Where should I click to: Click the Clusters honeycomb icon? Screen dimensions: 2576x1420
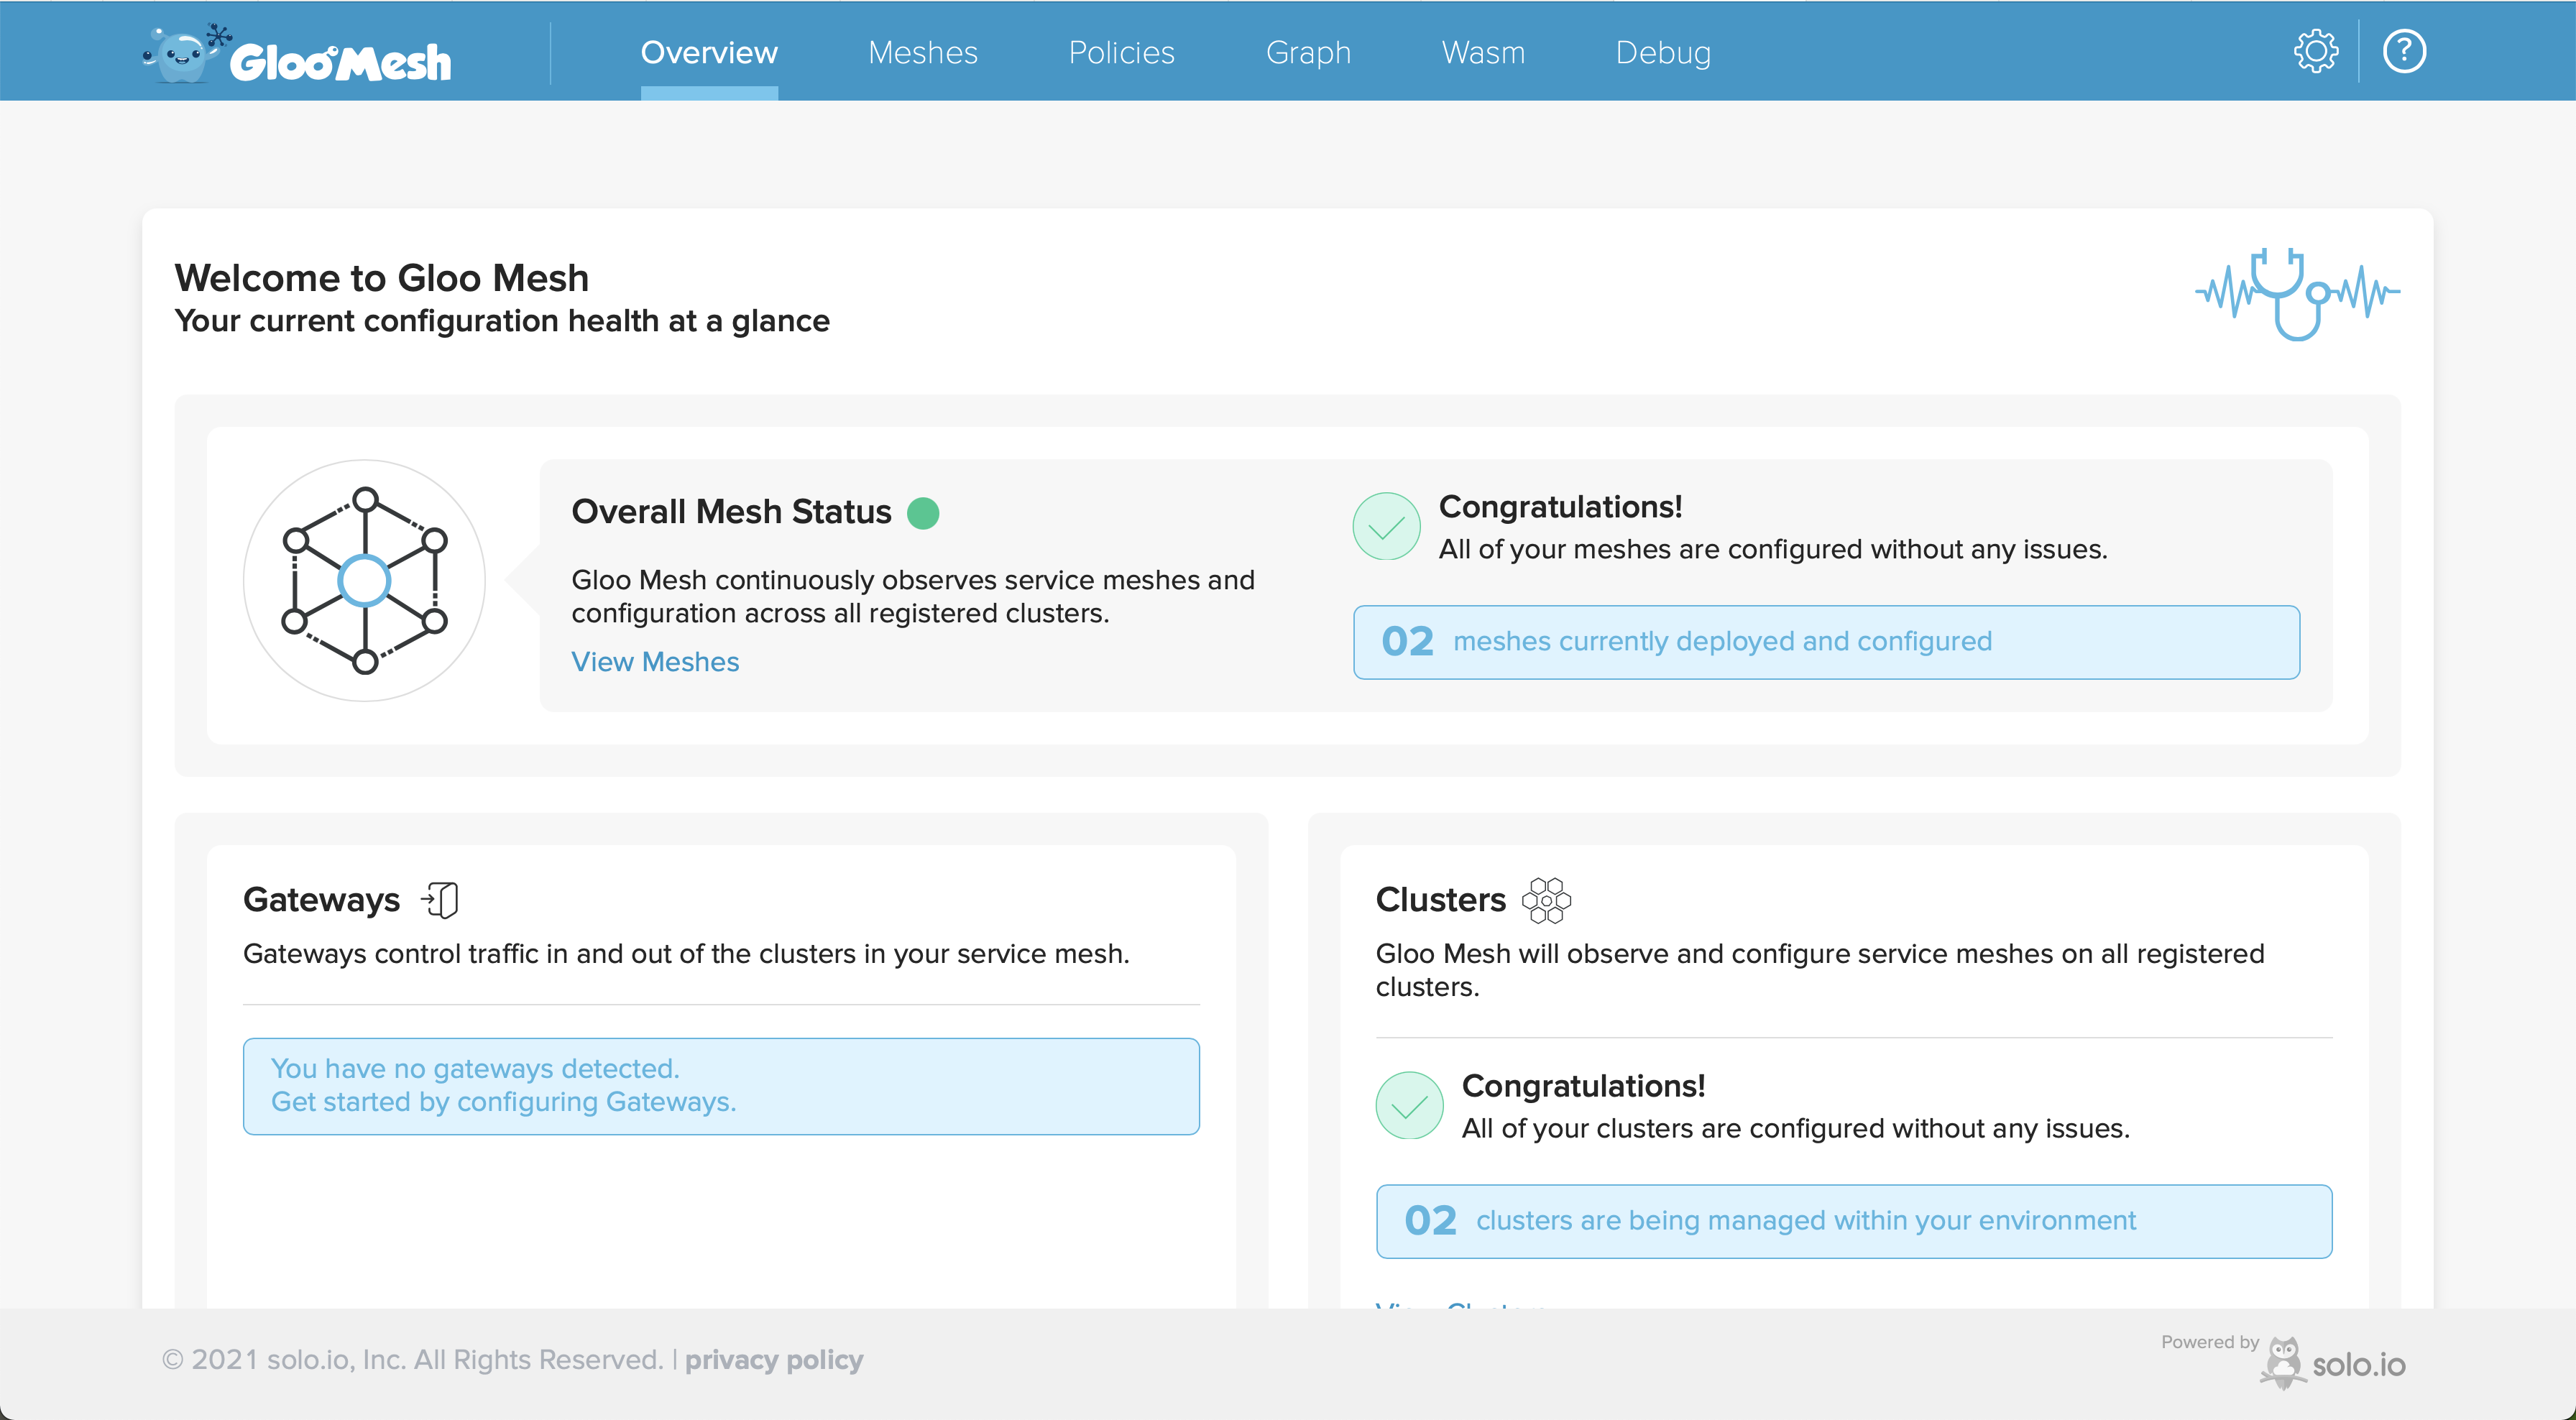click(x=1546, y=900)
